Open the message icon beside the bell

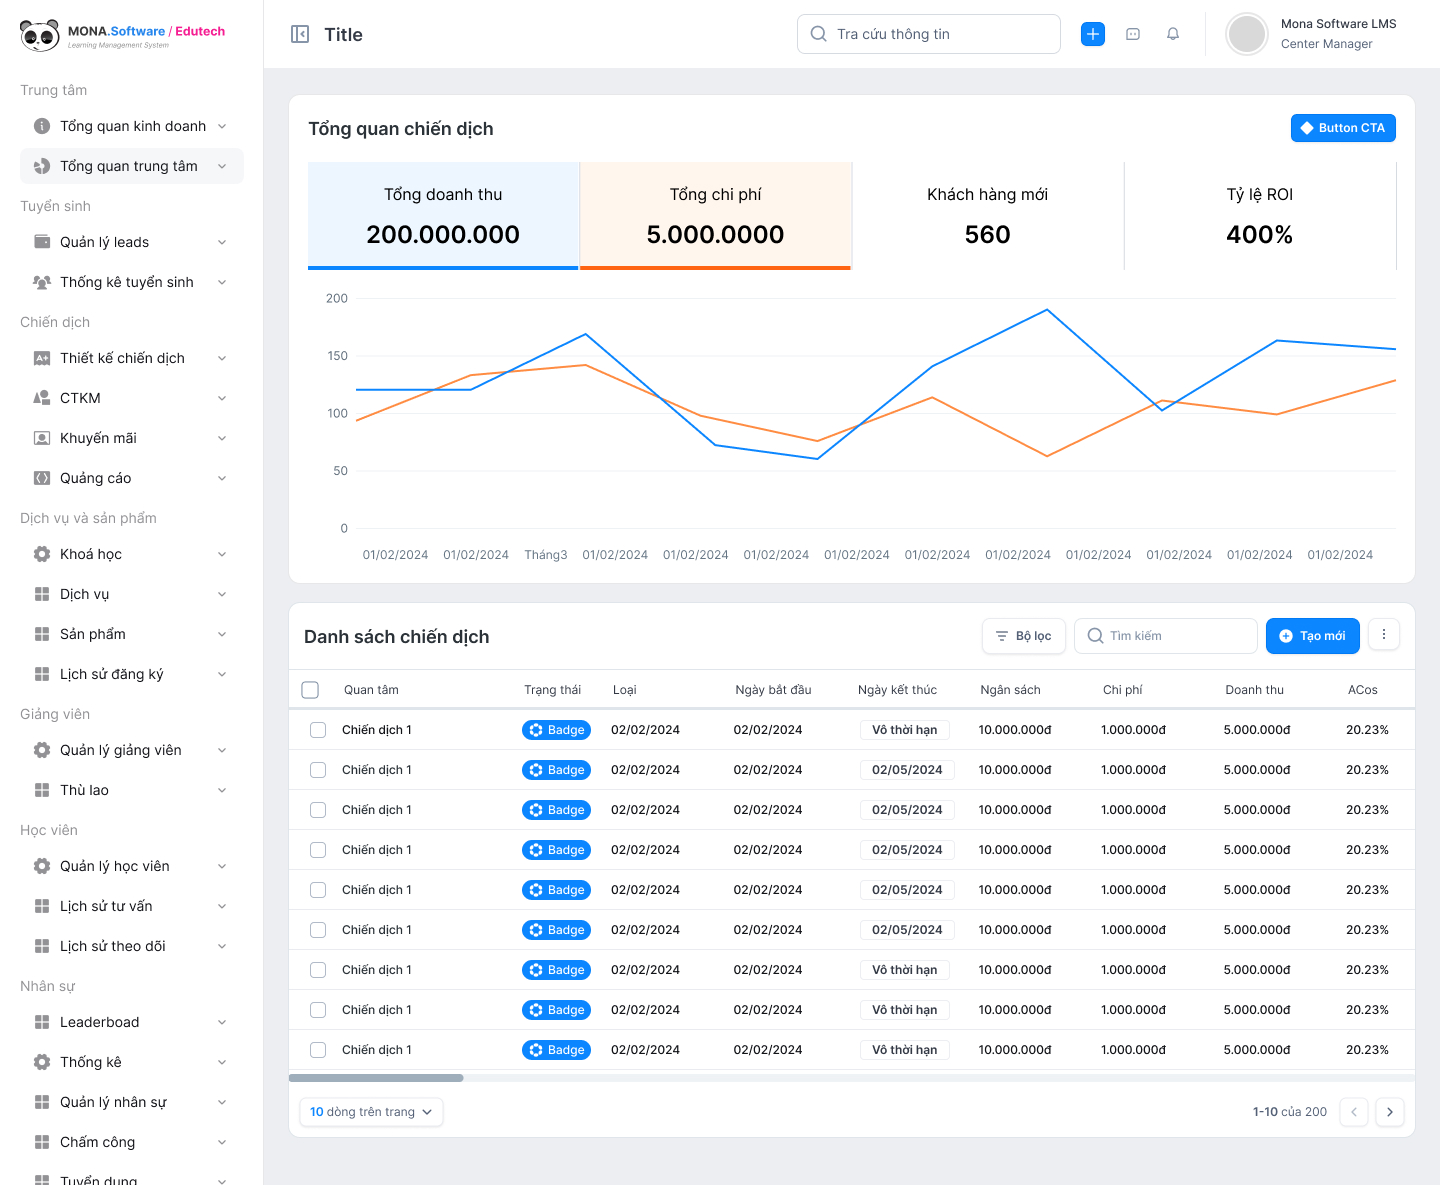click(1133, 34)
